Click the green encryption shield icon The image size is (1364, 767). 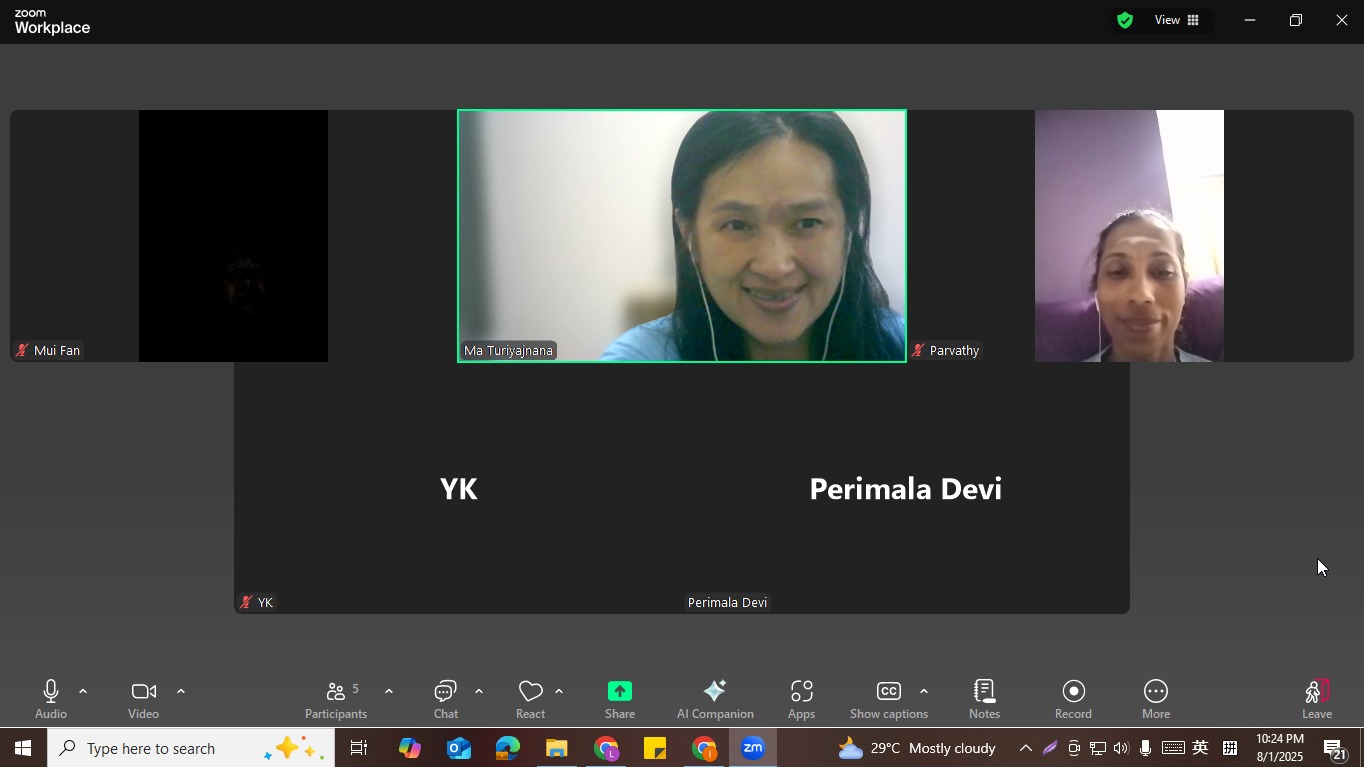click(x=1125, y=20)
